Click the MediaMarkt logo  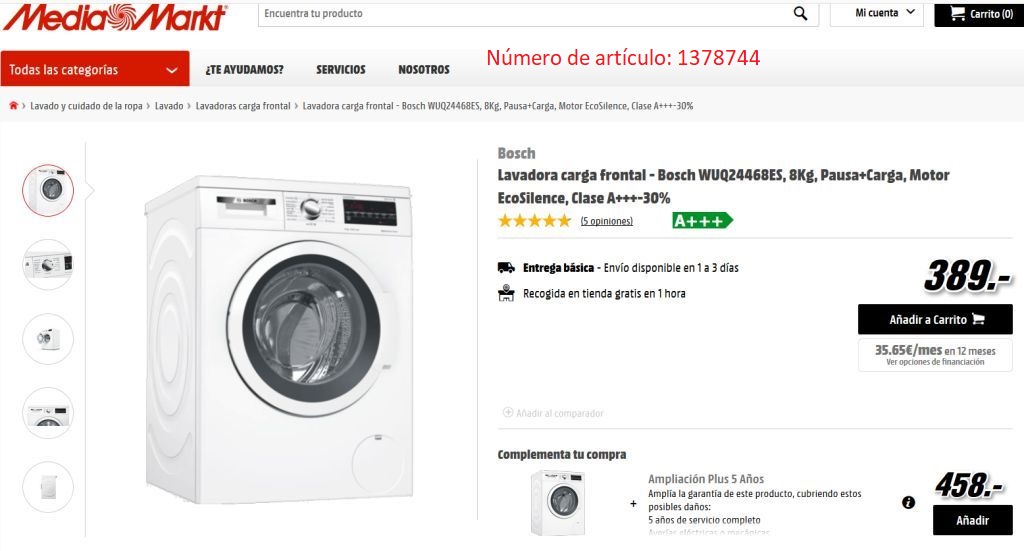(116, 17)
